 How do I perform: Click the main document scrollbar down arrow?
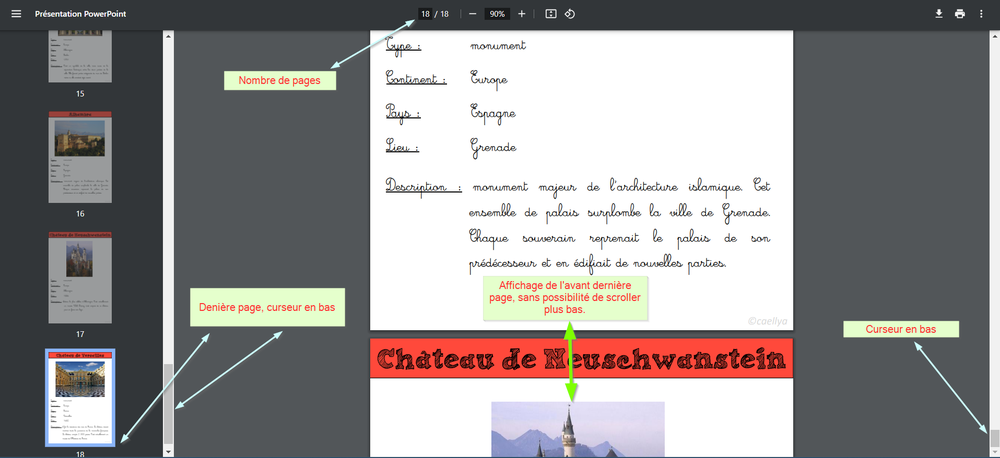994,452
